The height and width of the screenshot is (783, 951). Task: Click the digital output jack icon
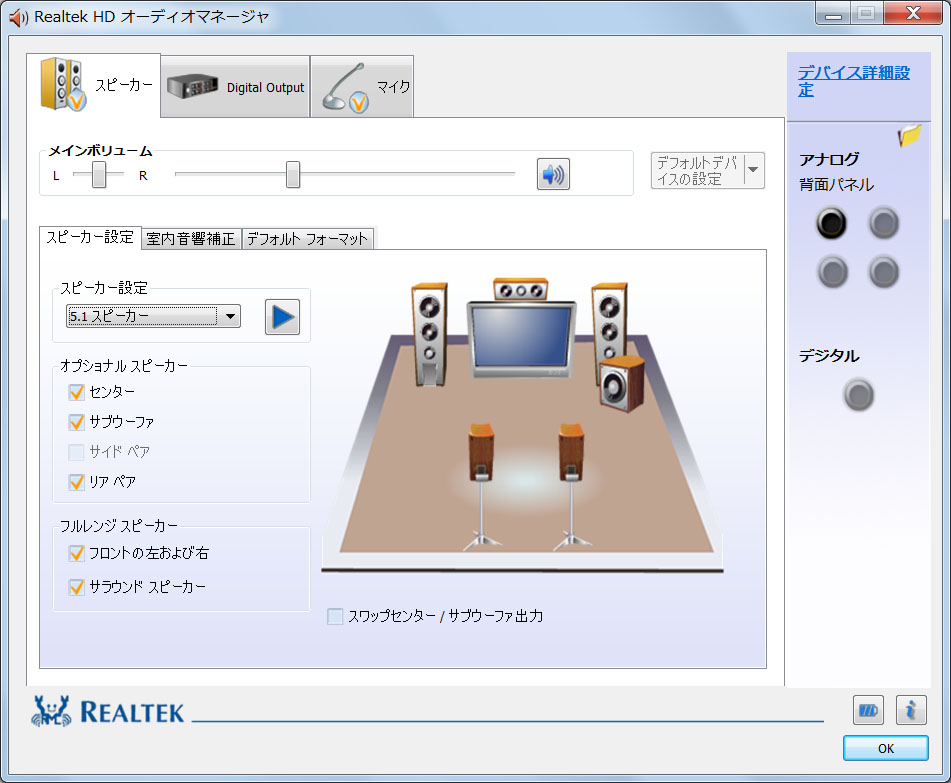(858, 394)
